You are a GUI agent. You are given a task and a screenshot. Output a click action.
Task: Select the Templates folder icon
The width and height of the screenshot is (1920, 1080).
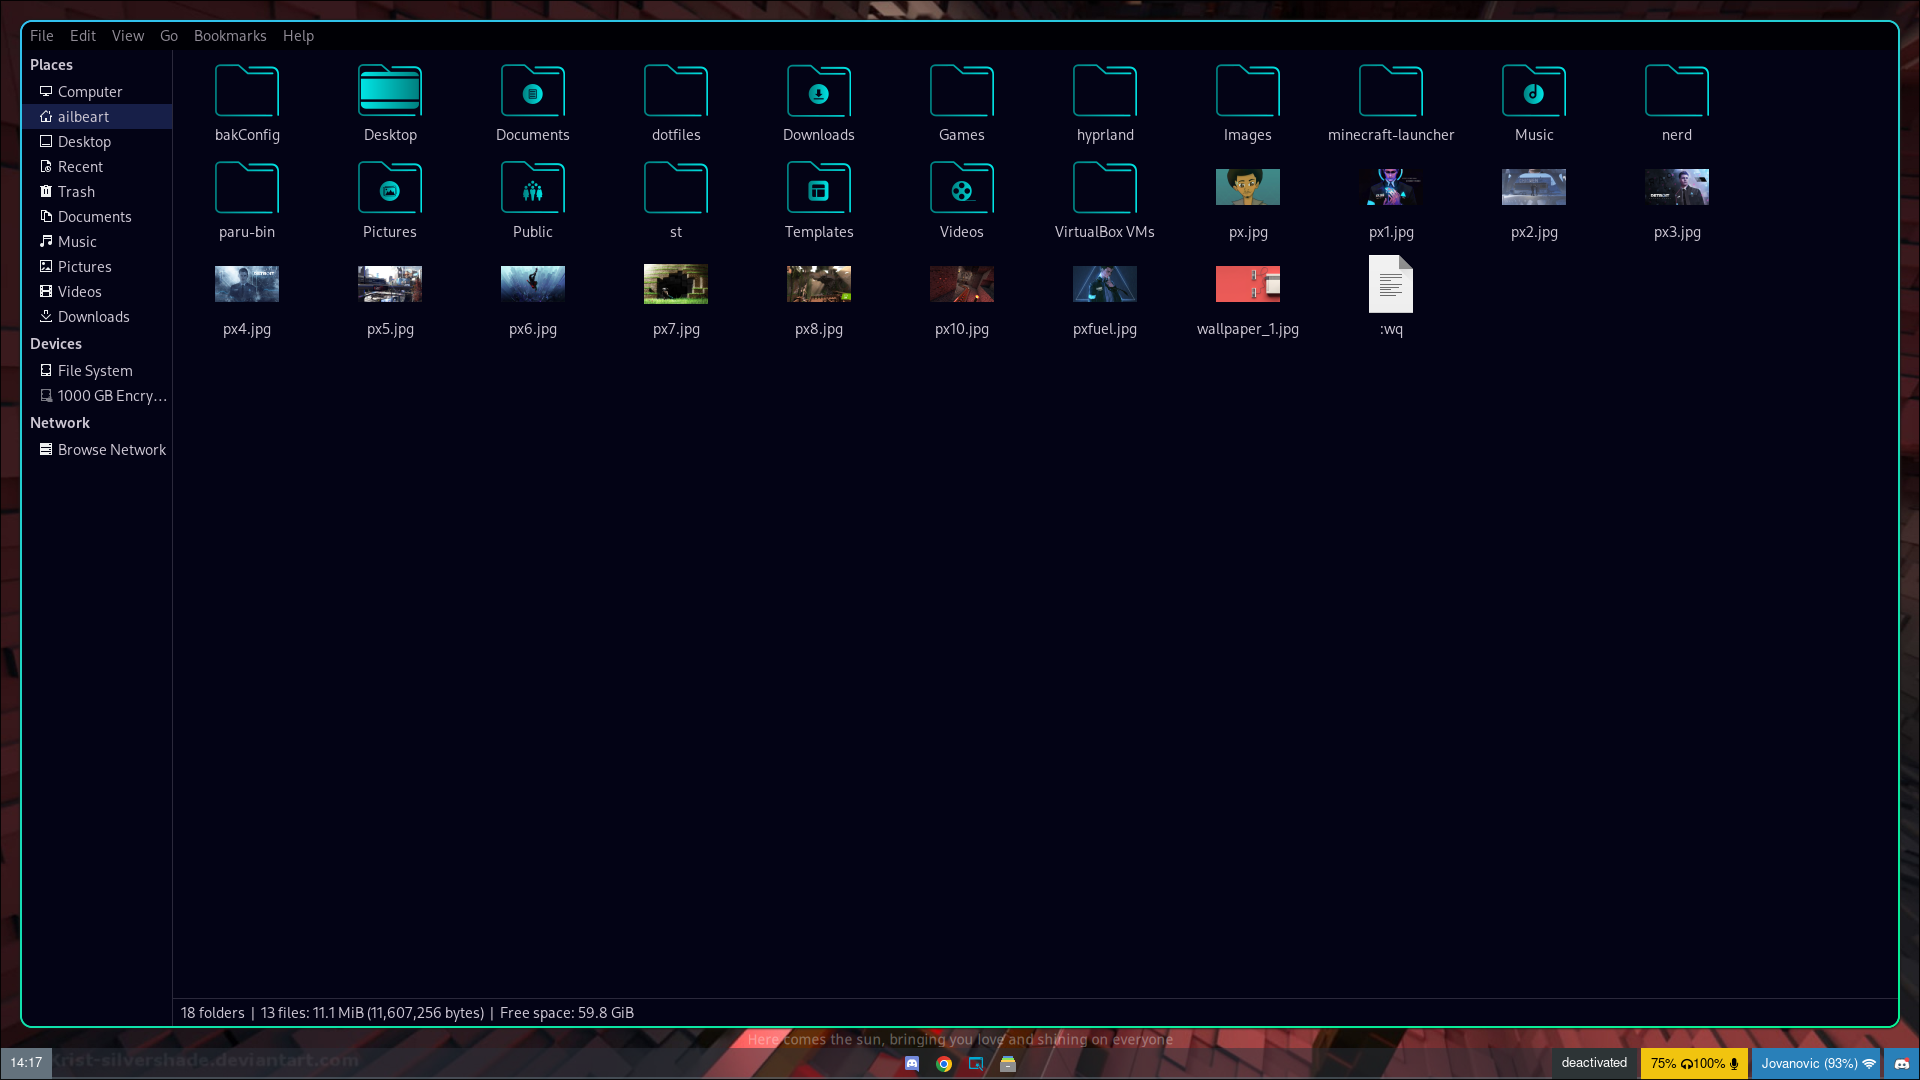[818, 189]
